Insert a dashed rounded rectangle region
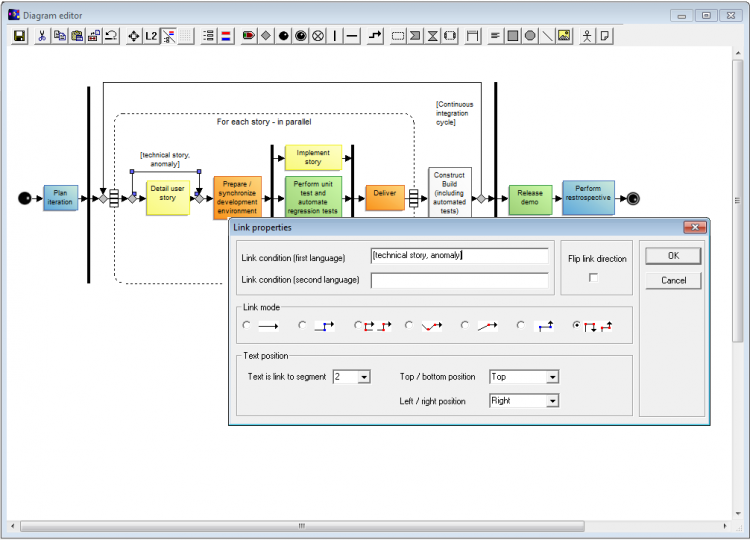Screen dimensions: 750x540 click(398, 36)
